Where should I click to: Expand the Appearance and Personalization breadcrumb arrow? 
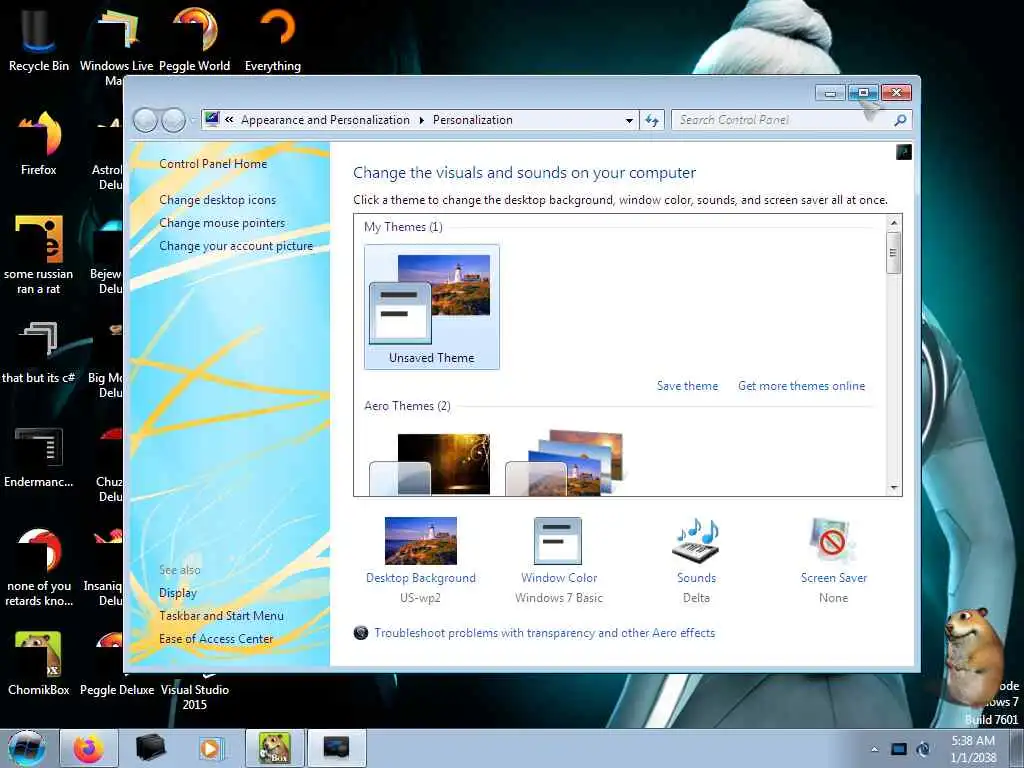421,120
